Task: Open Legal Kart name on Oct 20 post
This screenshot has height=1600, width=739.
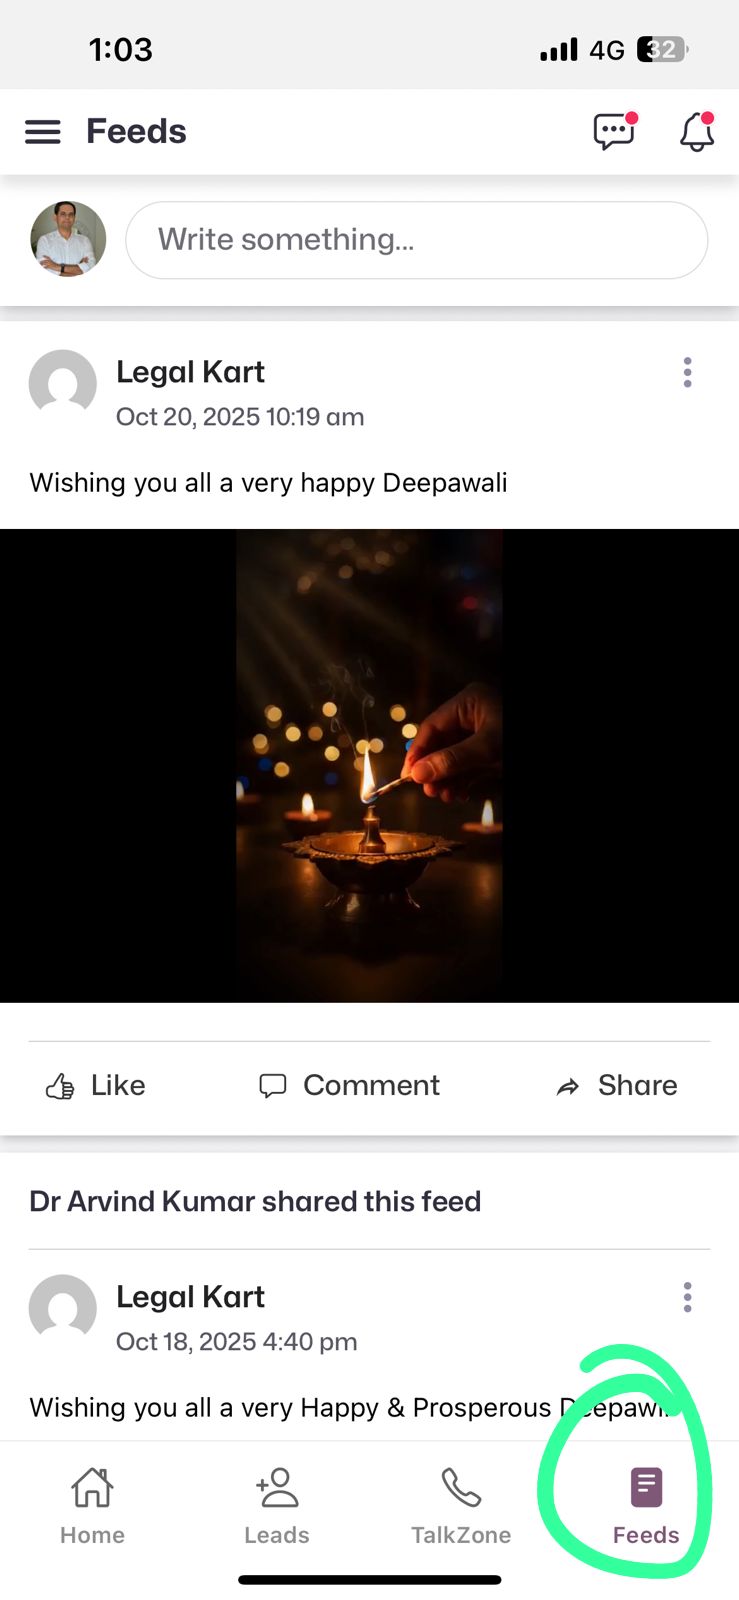Action: point(190,372)
